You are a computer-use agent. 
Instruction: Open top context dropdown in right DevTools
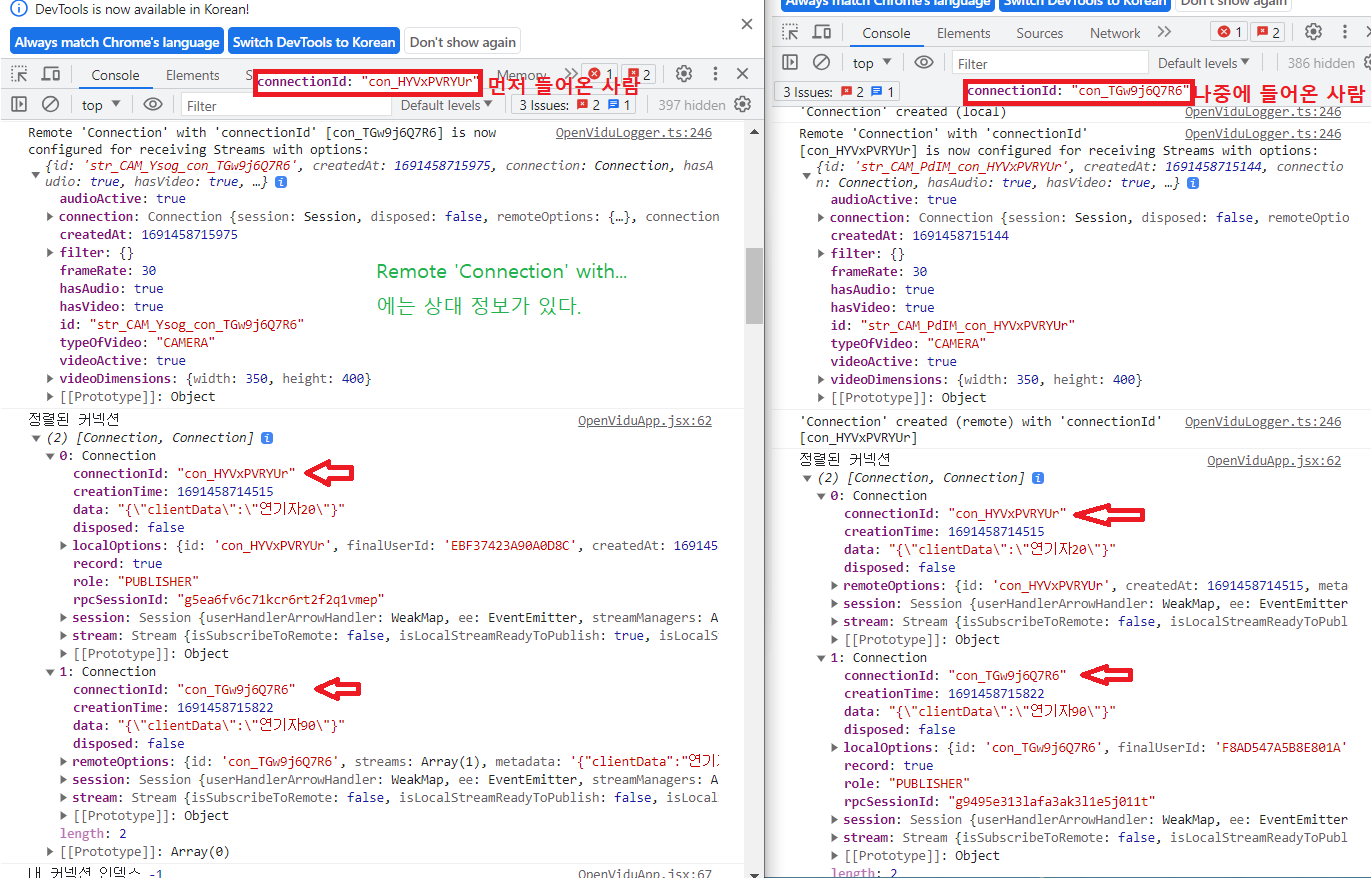pos(873,63)
